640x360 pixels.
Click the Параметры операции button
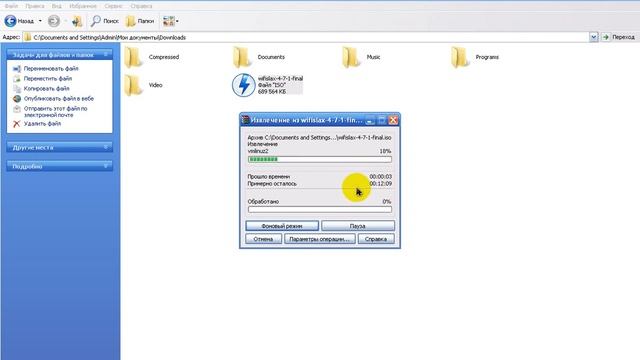[x=320, y=239]
